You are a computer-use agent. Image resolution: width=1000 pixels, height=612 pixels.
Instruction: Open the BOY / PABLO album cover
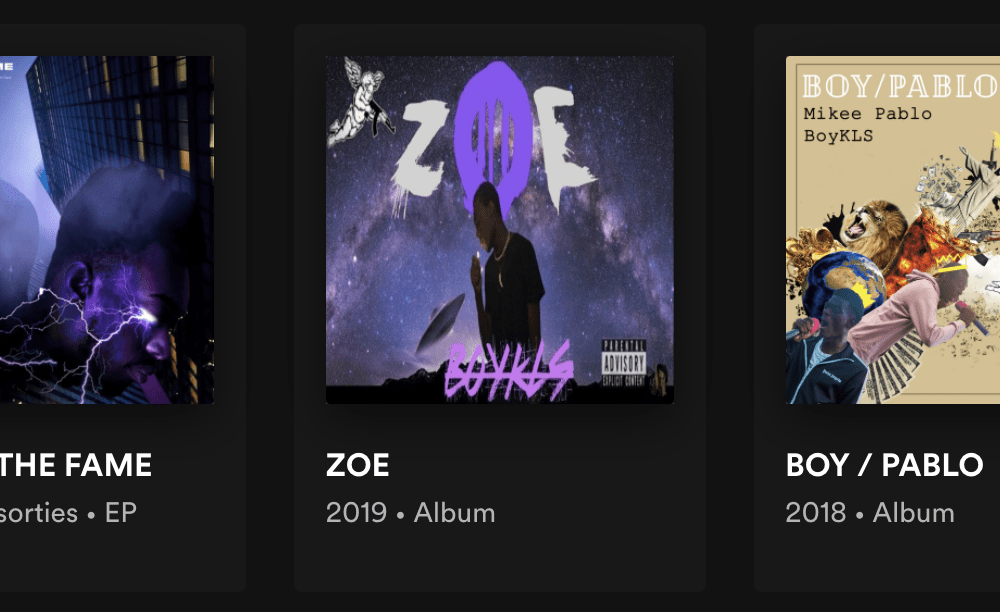tap(893, 230)
